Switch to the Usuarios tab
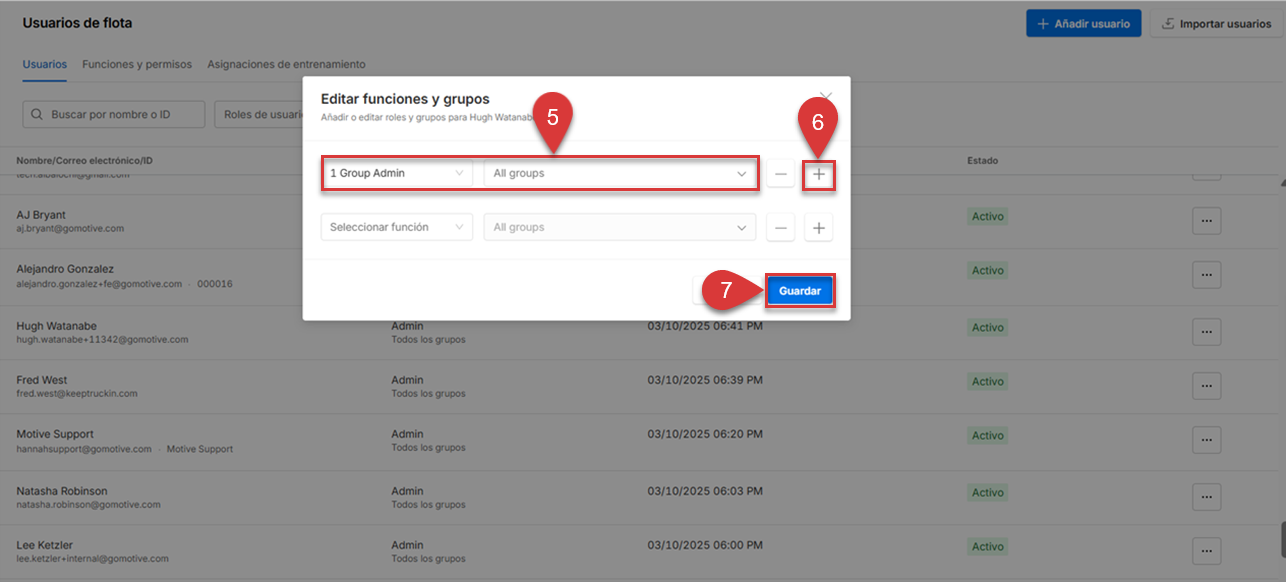The image size is (1286, 582). coord(45,64)
